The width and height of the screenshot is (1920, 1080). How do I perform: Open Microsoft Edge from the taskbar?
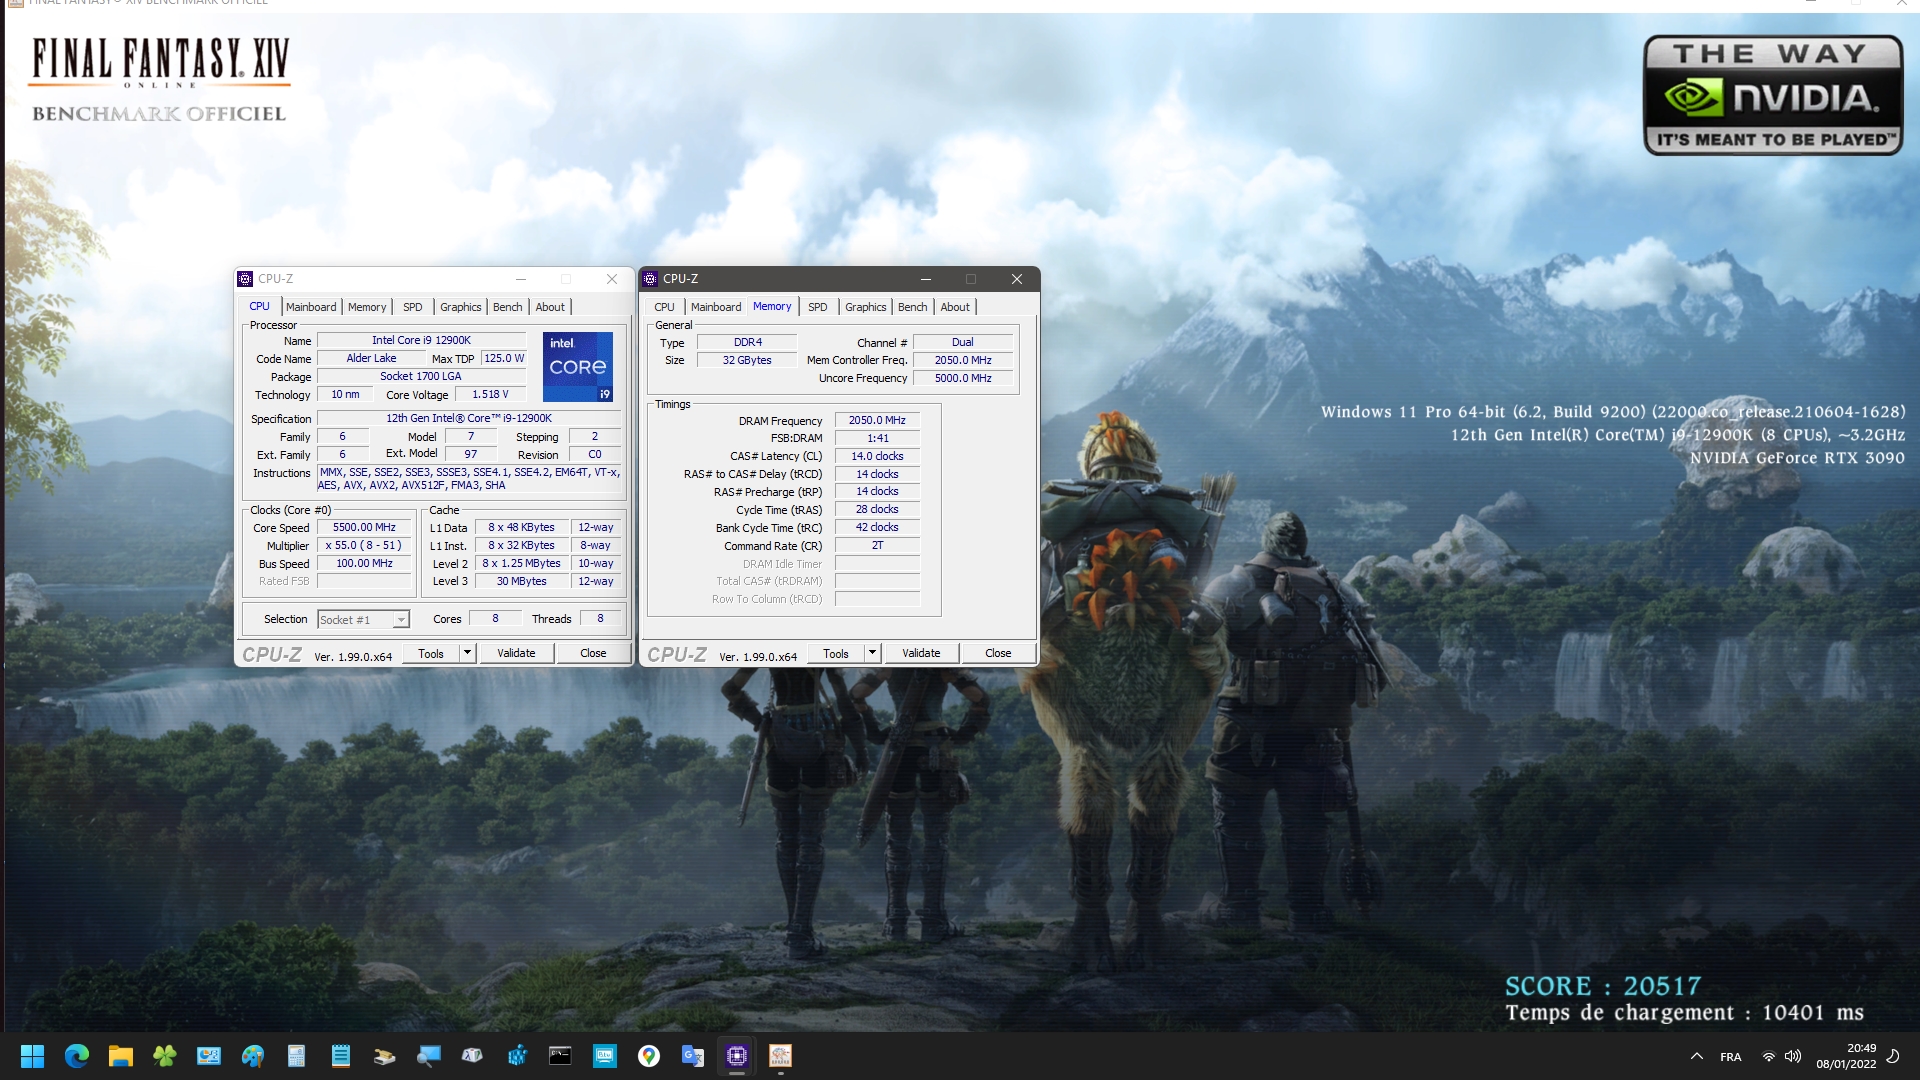point(77,1056)
